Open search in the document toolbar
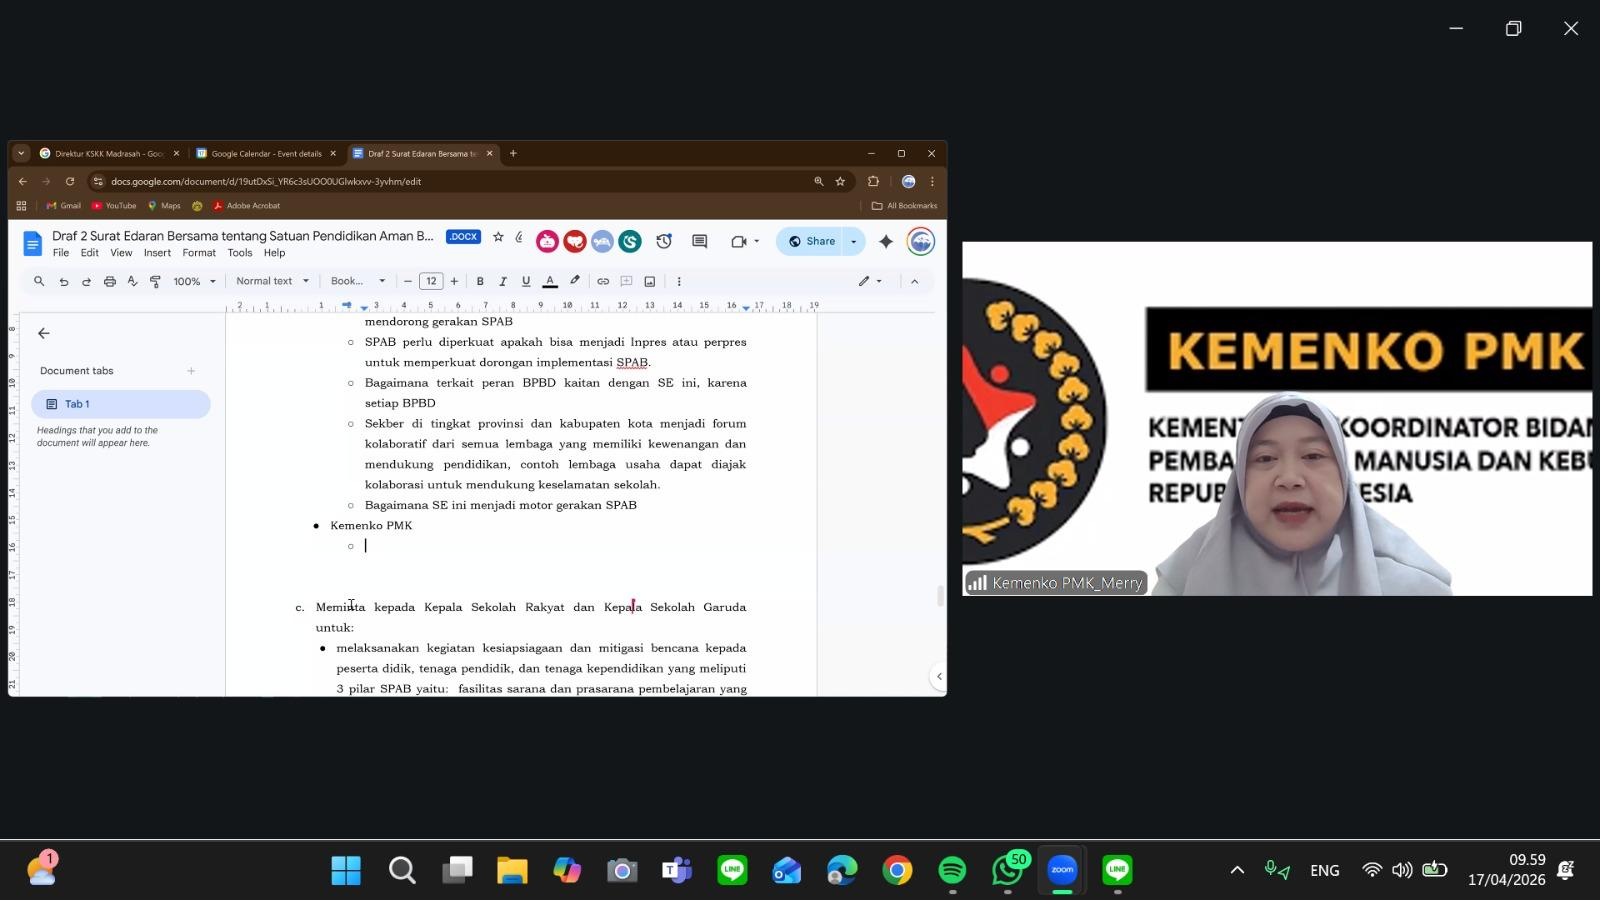 pyautogui.click(x=39, y=281)
